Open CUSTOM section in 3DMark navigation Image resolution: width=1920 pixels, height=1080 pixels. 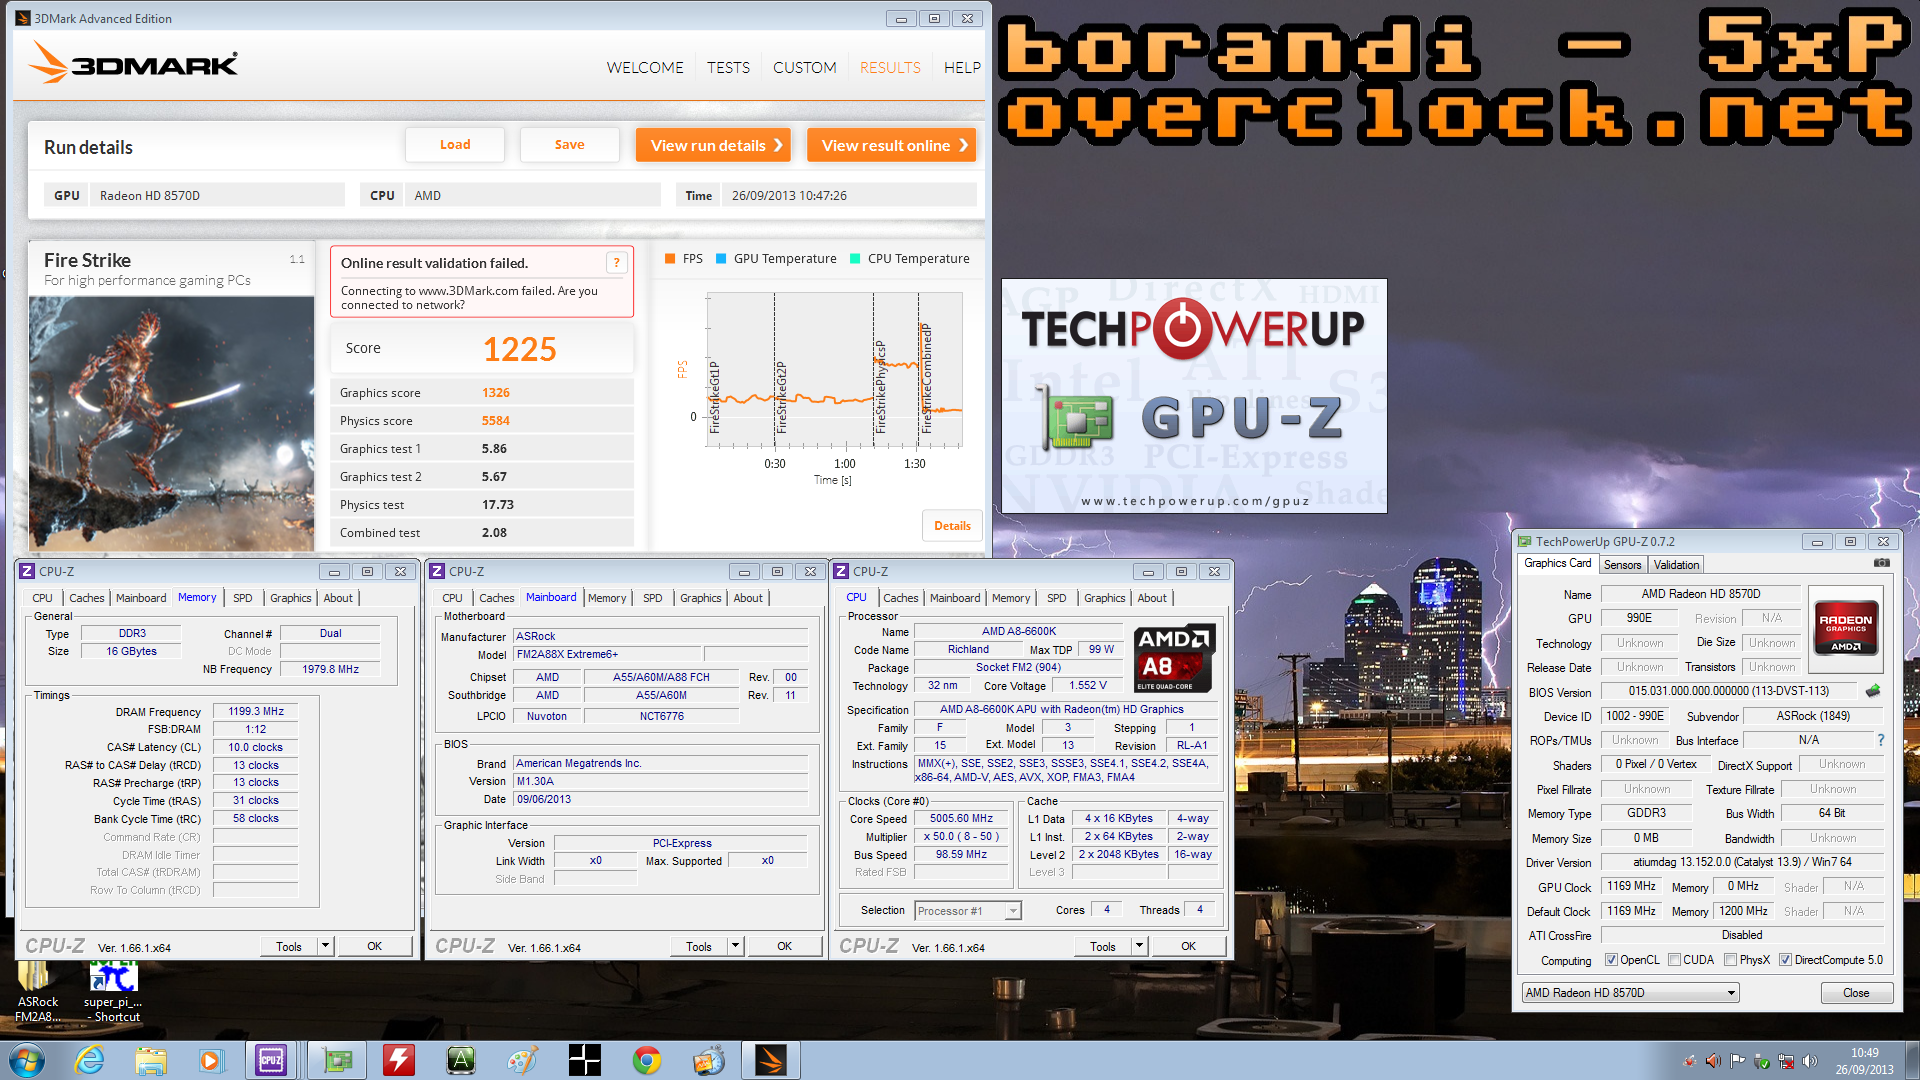tap(804, 67)
